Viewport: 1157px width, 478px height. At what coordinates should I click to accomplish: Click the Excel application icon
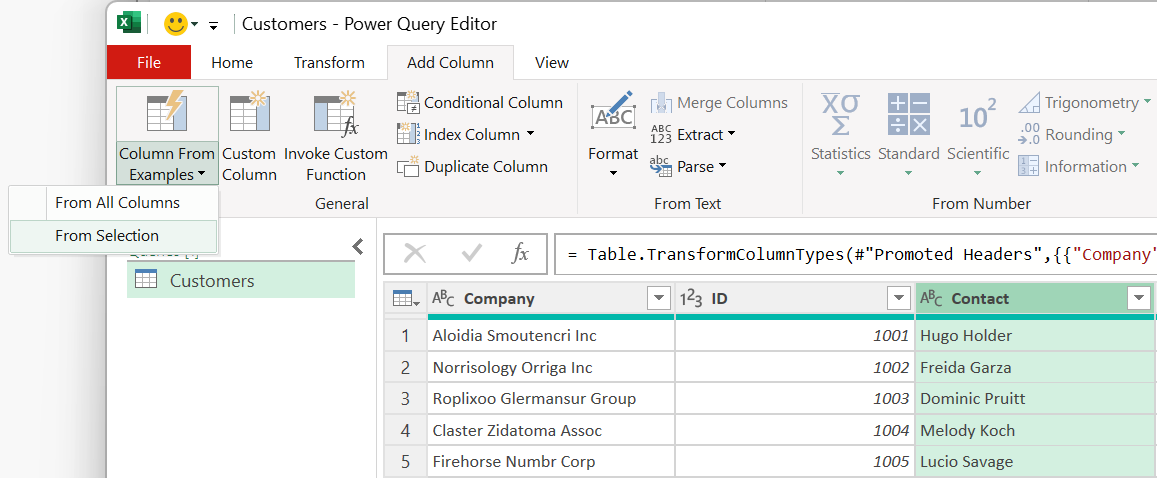tap(128, 23)
